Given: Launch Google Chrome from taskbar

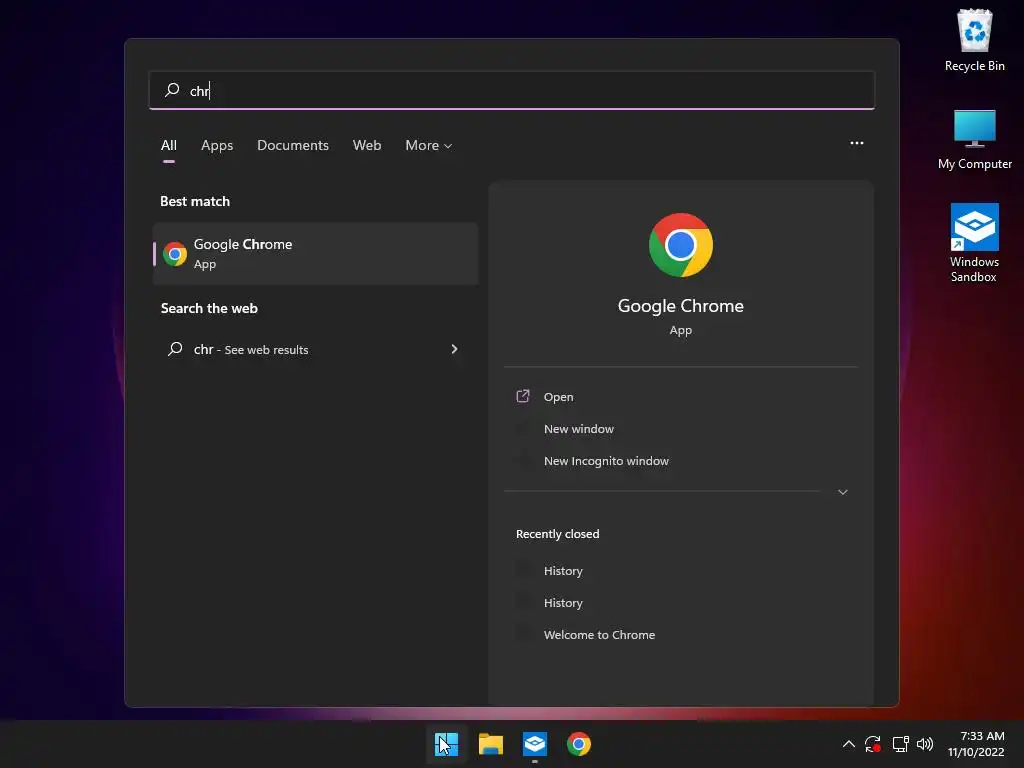Looking at the screenshot, I should point(579,744).
